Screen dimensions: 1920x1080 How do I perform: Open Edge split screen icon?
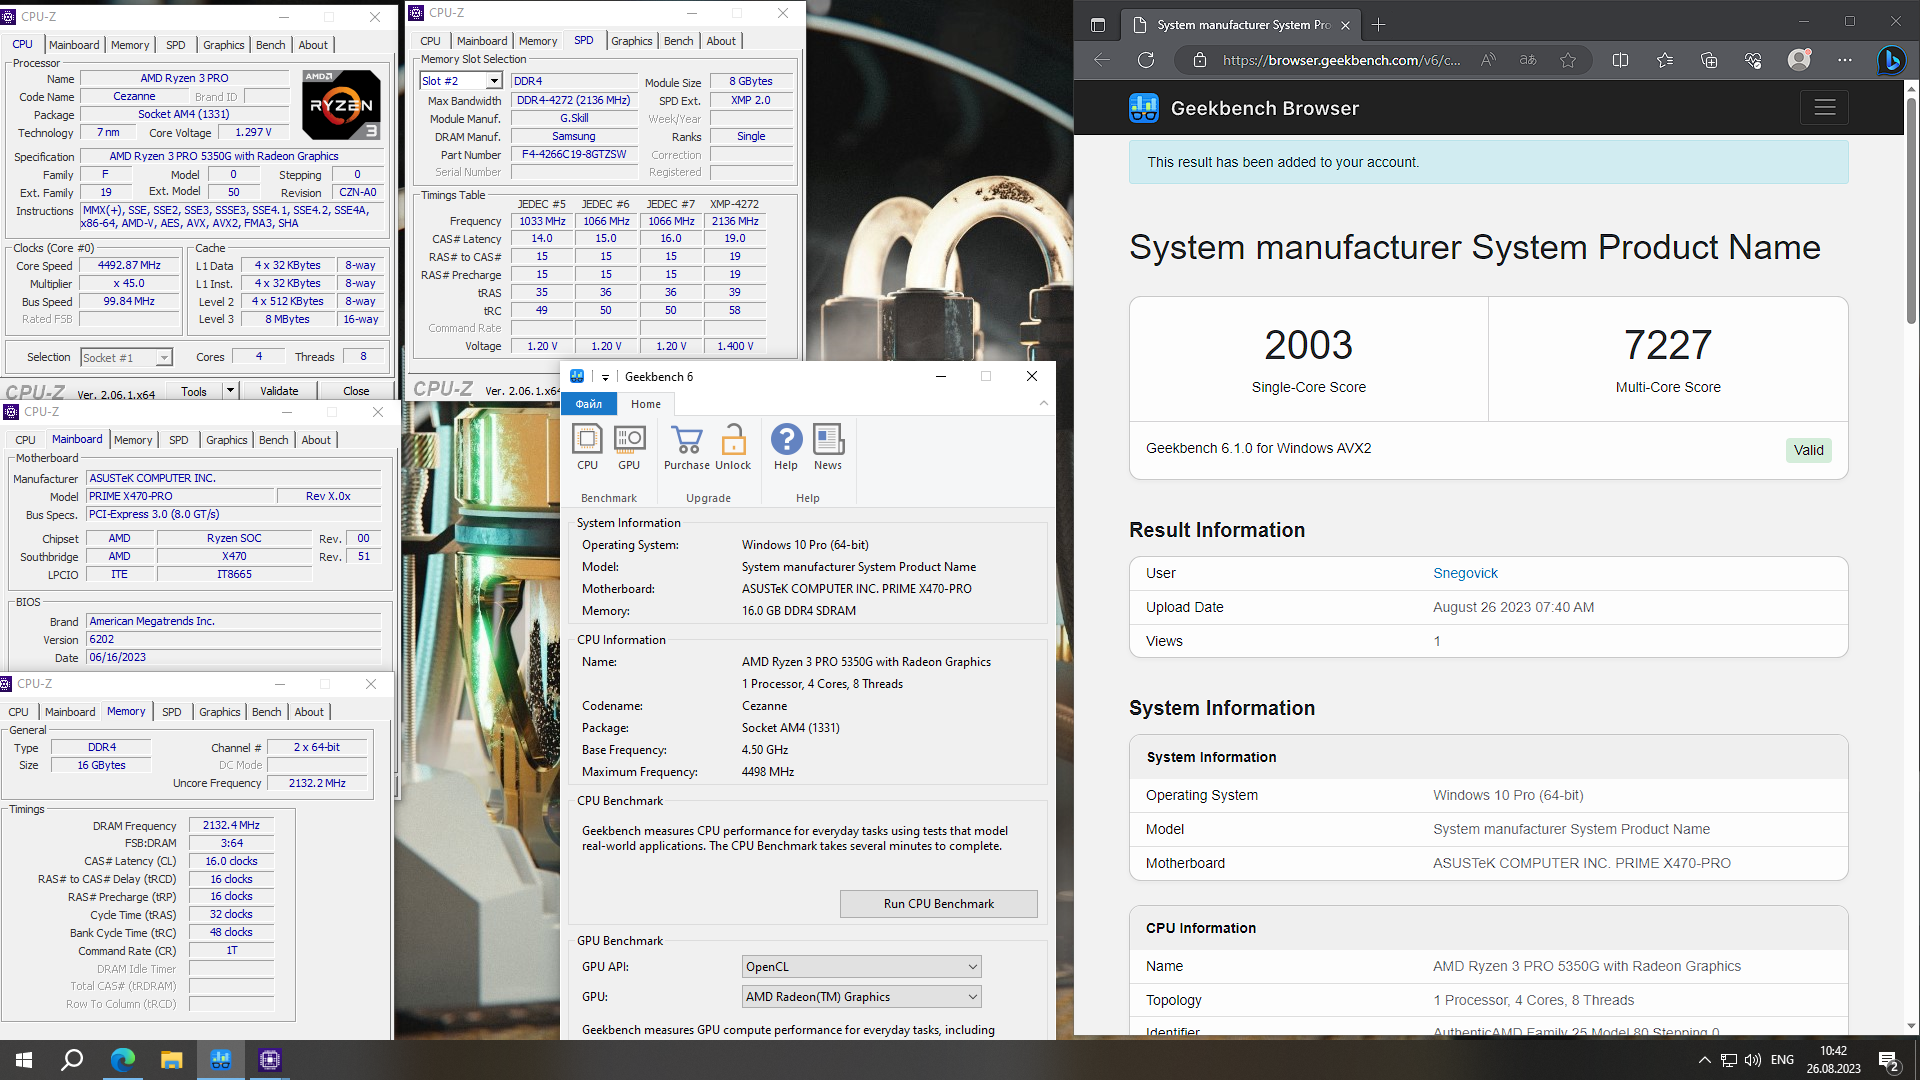[x=1621, y=60]
